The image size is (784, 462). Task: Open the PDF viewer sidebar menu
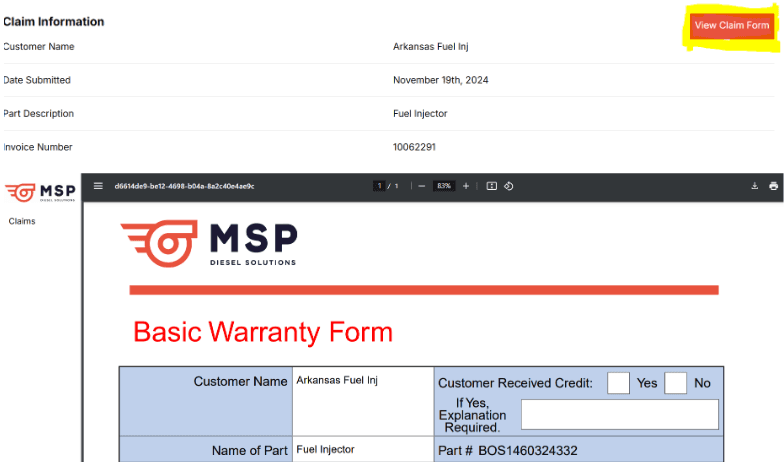(98, 186)
